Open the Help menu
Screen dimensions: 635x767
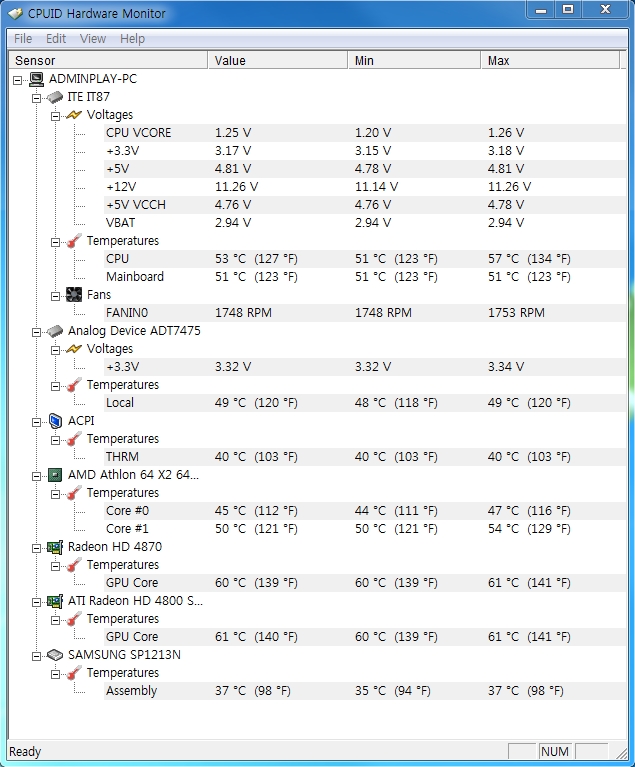132,39
